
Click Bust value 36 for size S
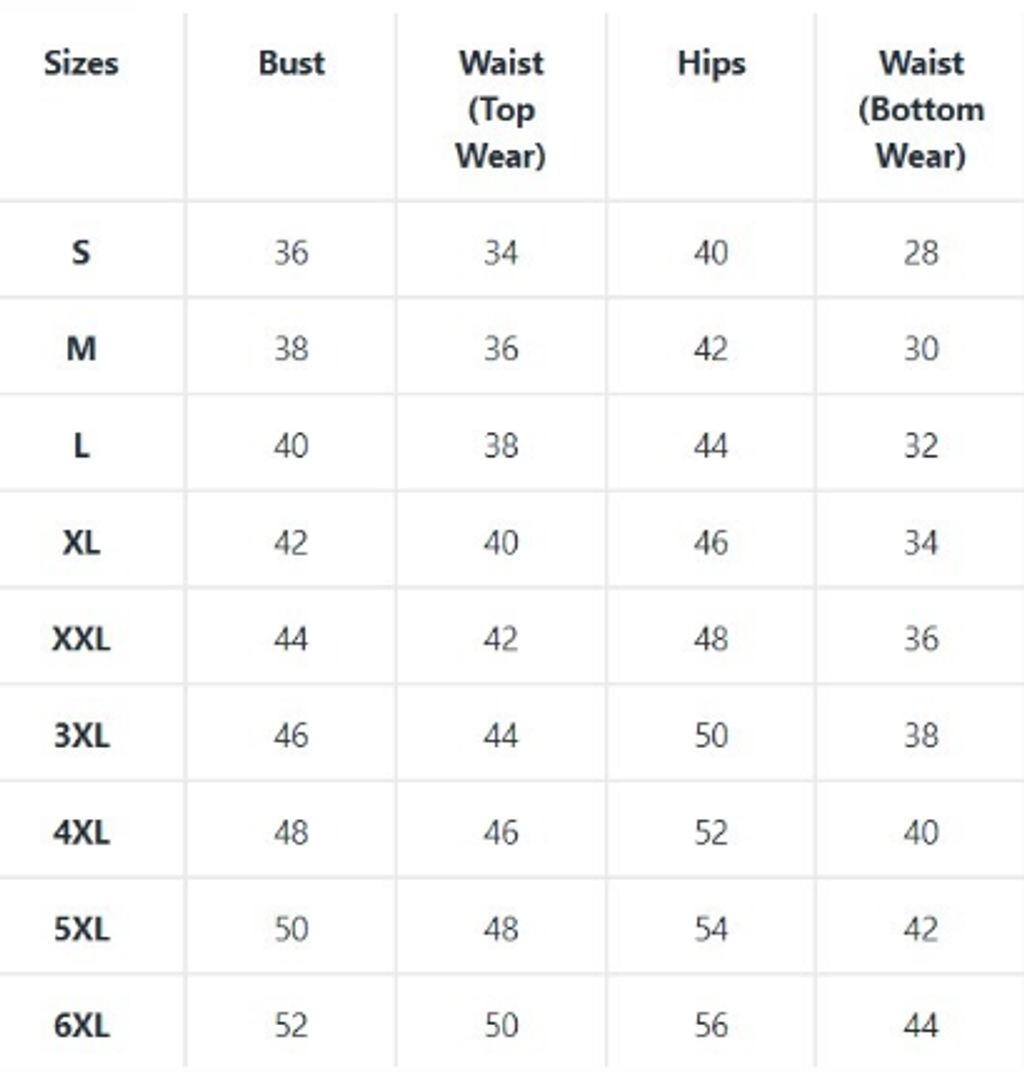pos(291,252)
